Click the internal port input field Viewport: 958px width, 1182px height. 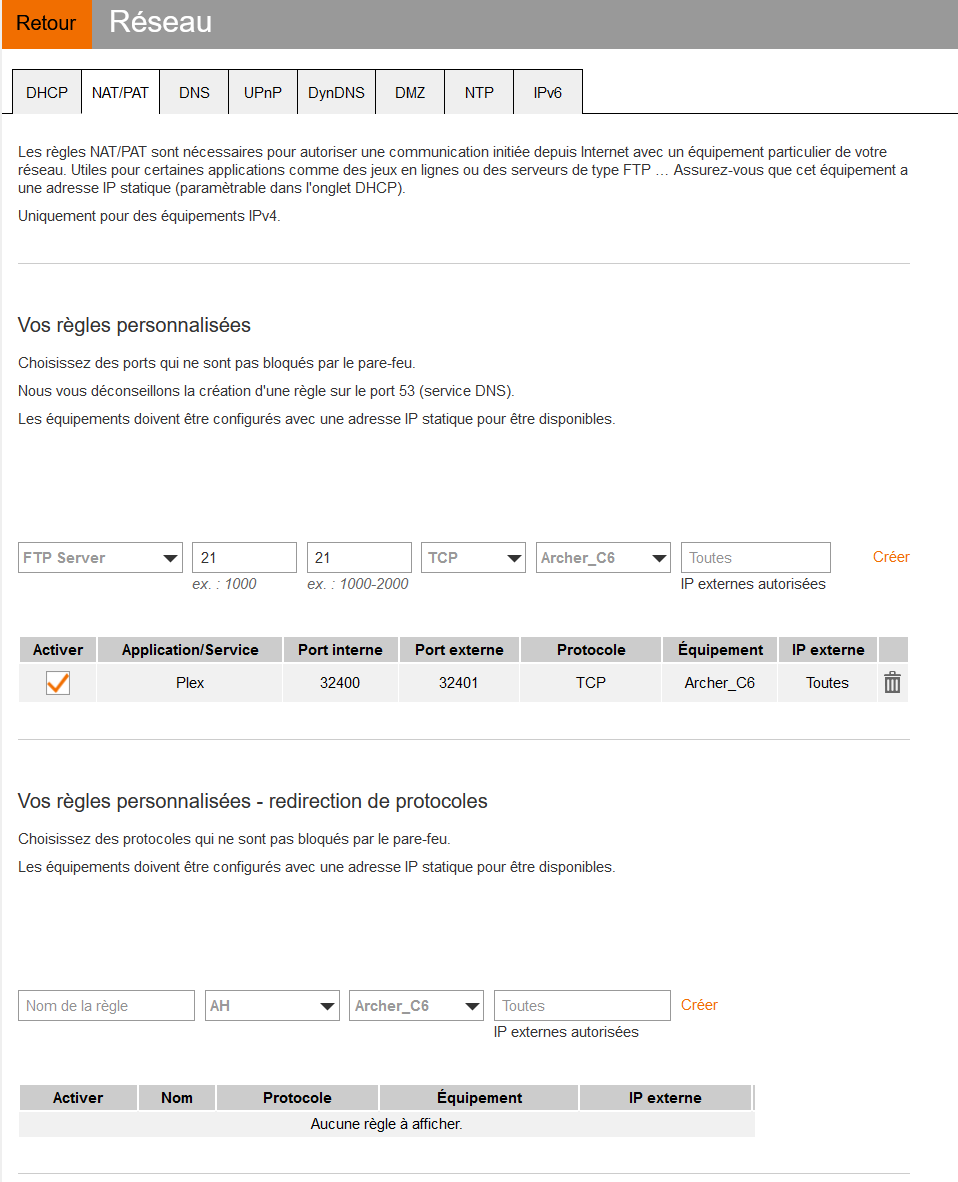pos(244,558)
